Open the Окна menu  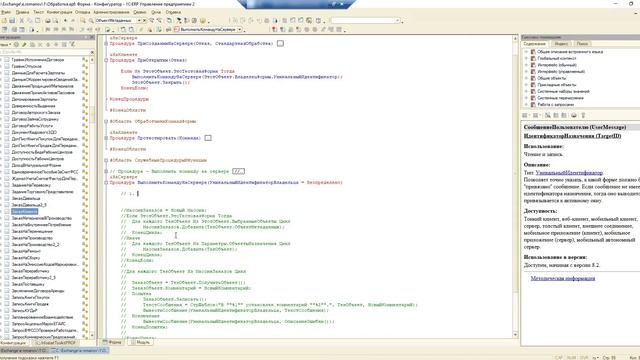tap(156, 12)
